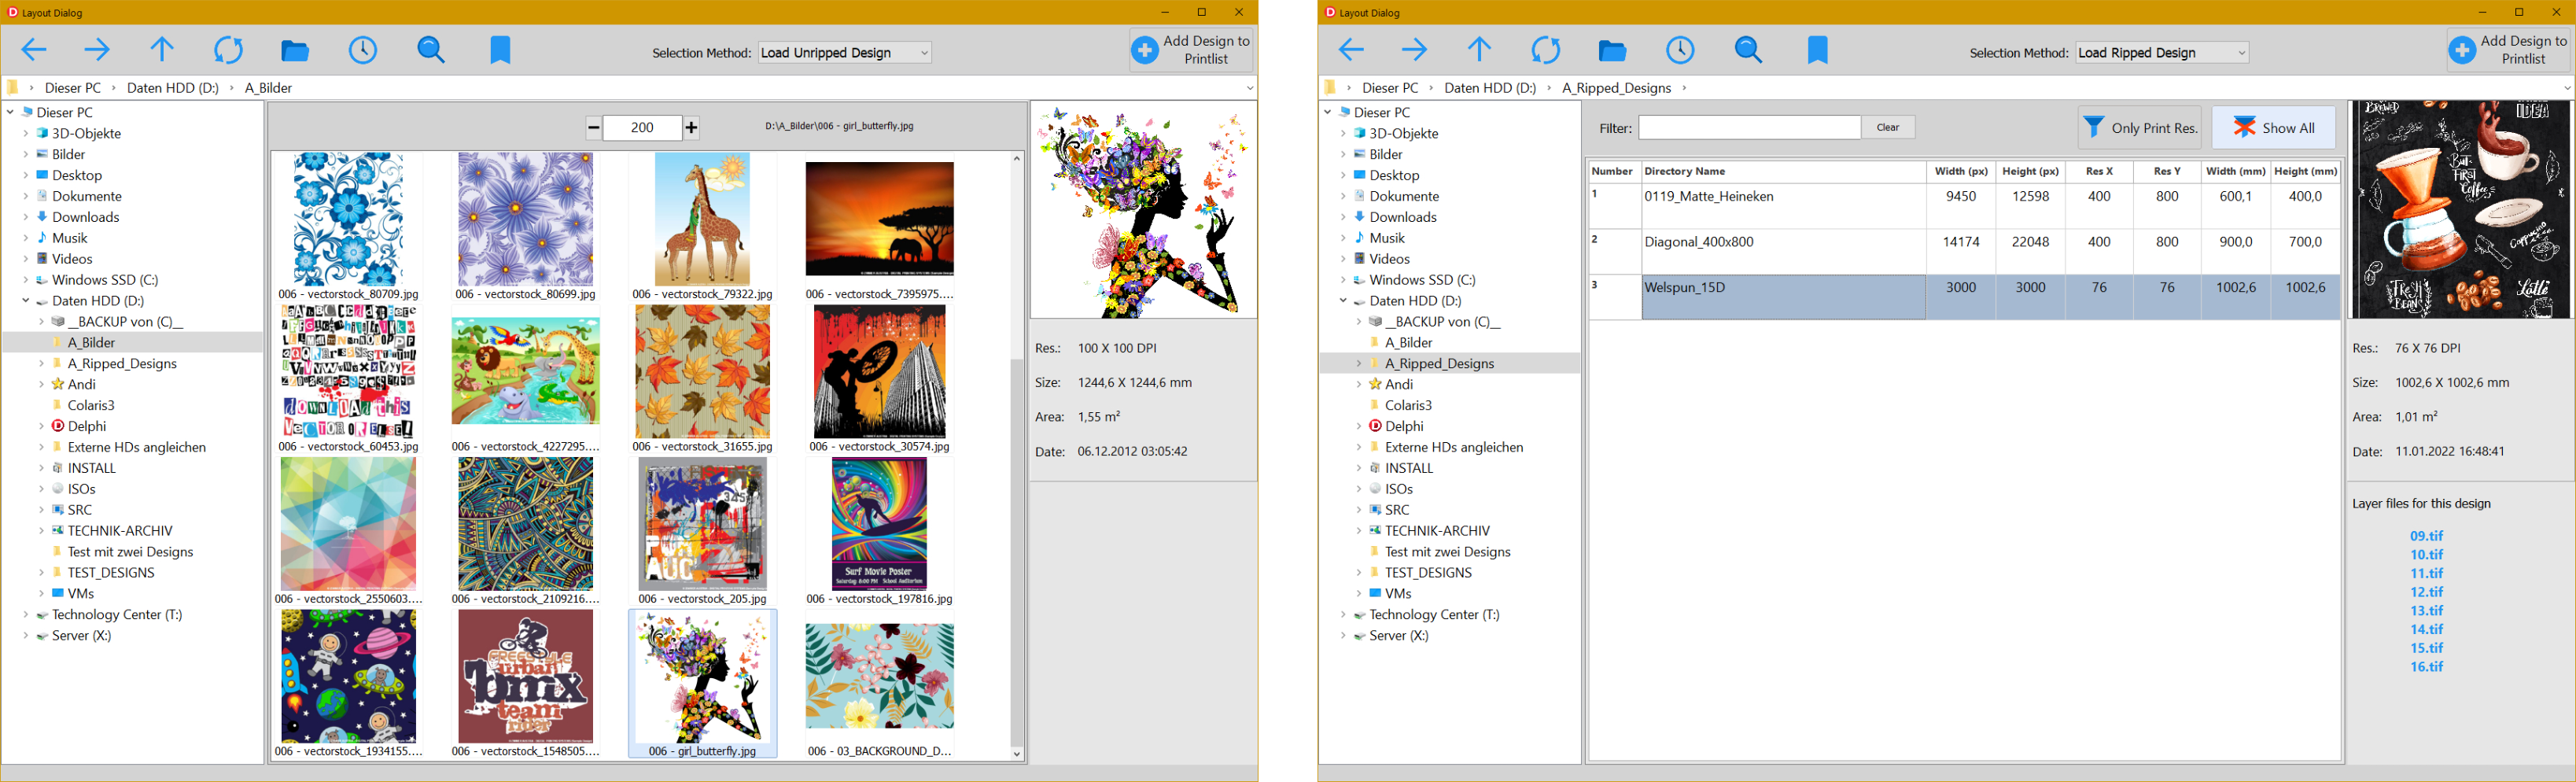The width and height of the screenshot is (2576, 782).
Task: Open address bar dropdown in left window
Action: (1249, 88)
